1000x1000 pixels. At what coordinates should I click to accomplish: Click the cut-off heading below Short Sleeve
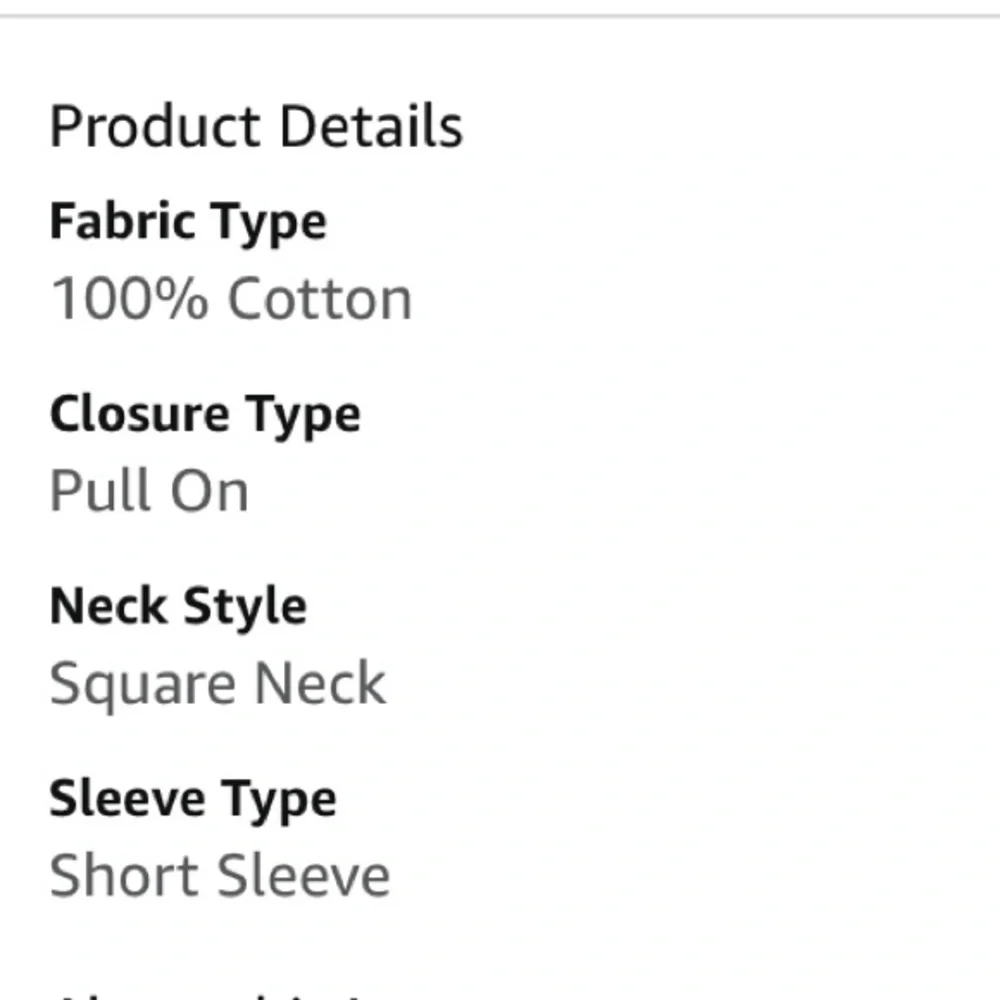(200, 995)
